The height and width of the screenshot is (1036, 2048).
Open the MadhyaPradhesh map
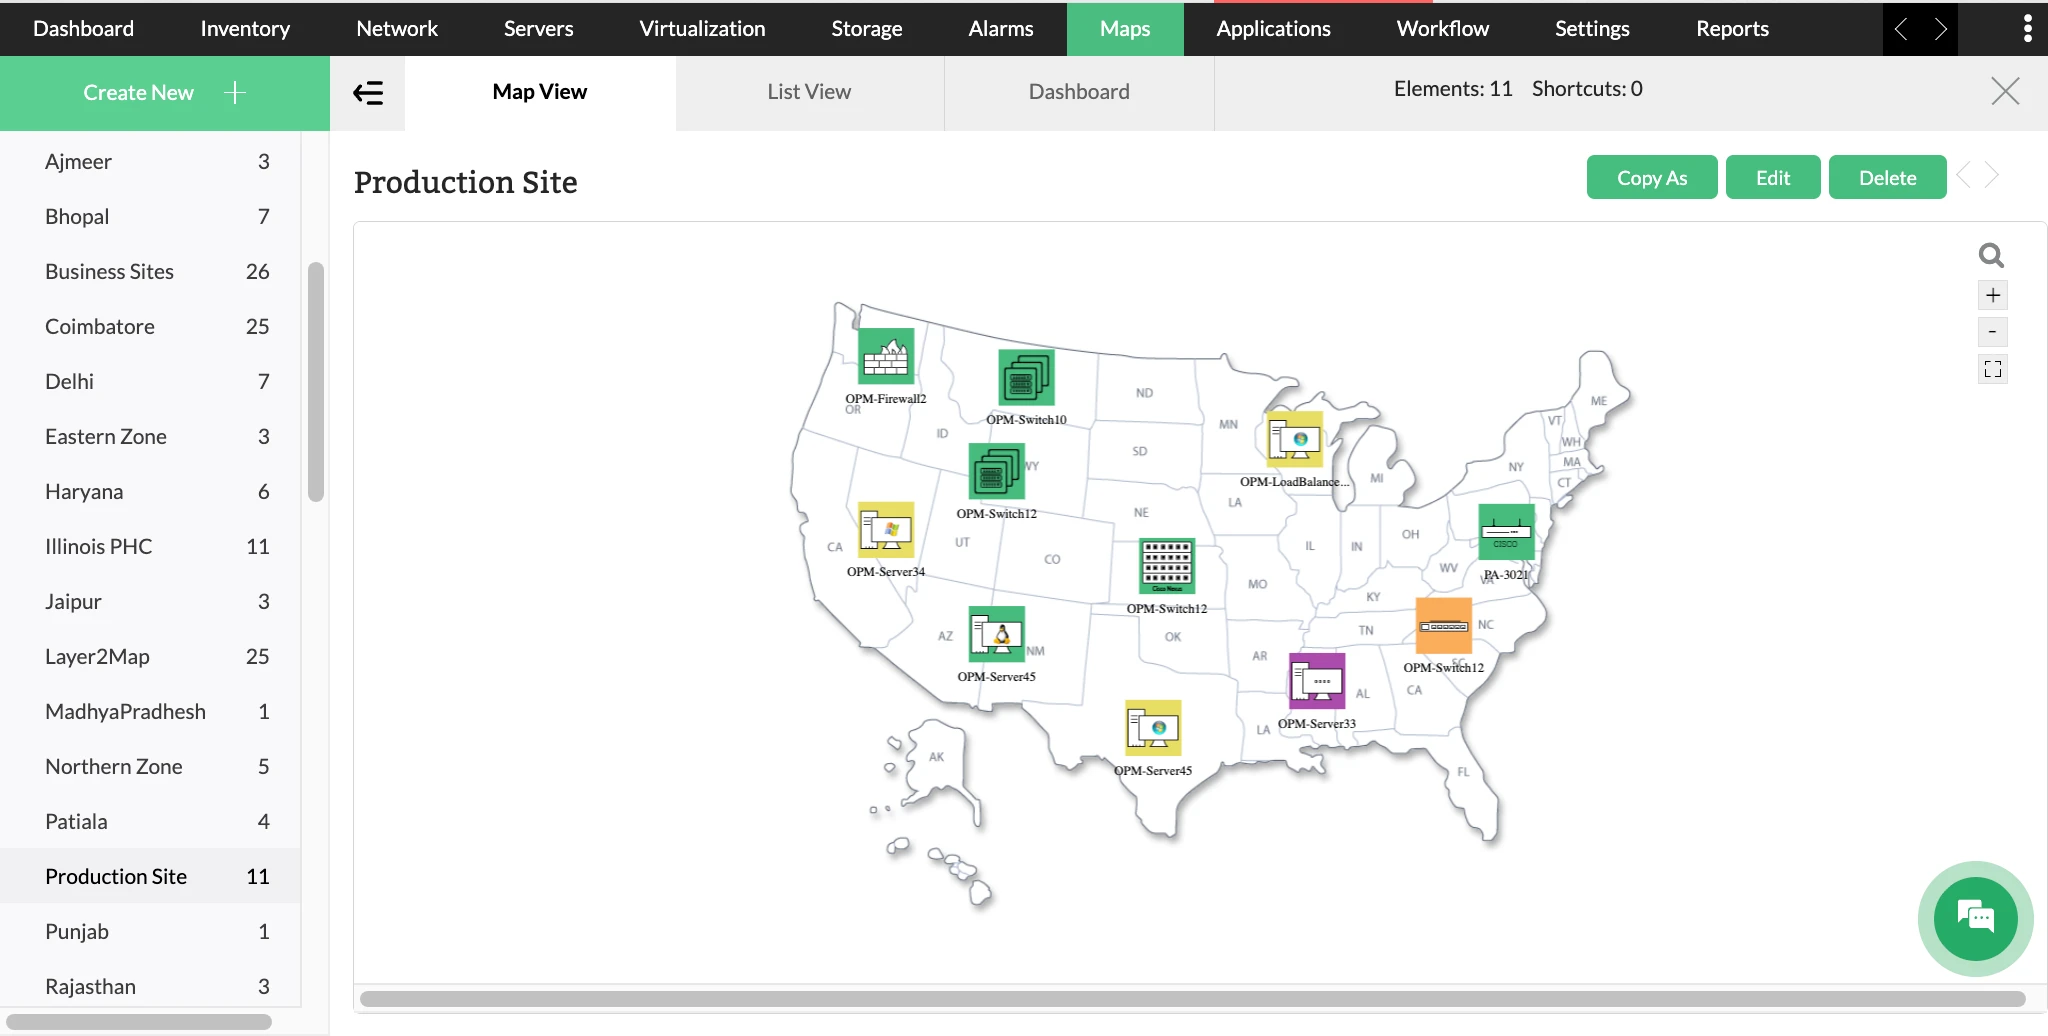pos(150,711)
